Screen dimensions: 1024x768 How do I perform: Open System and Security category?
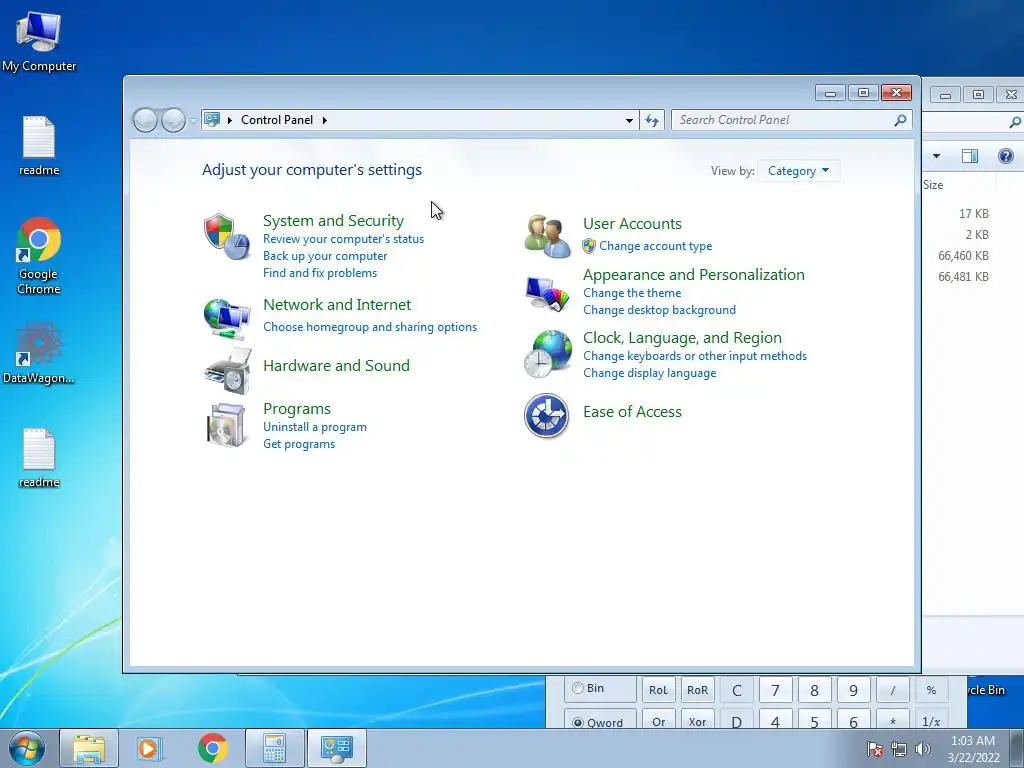point(333,221)
